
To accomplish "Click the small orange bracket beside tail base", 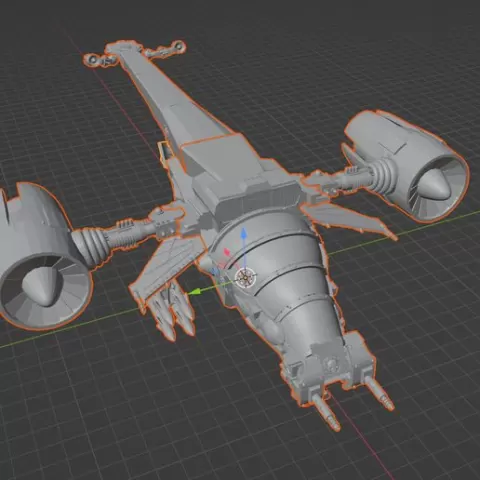I will pos(164,151).
